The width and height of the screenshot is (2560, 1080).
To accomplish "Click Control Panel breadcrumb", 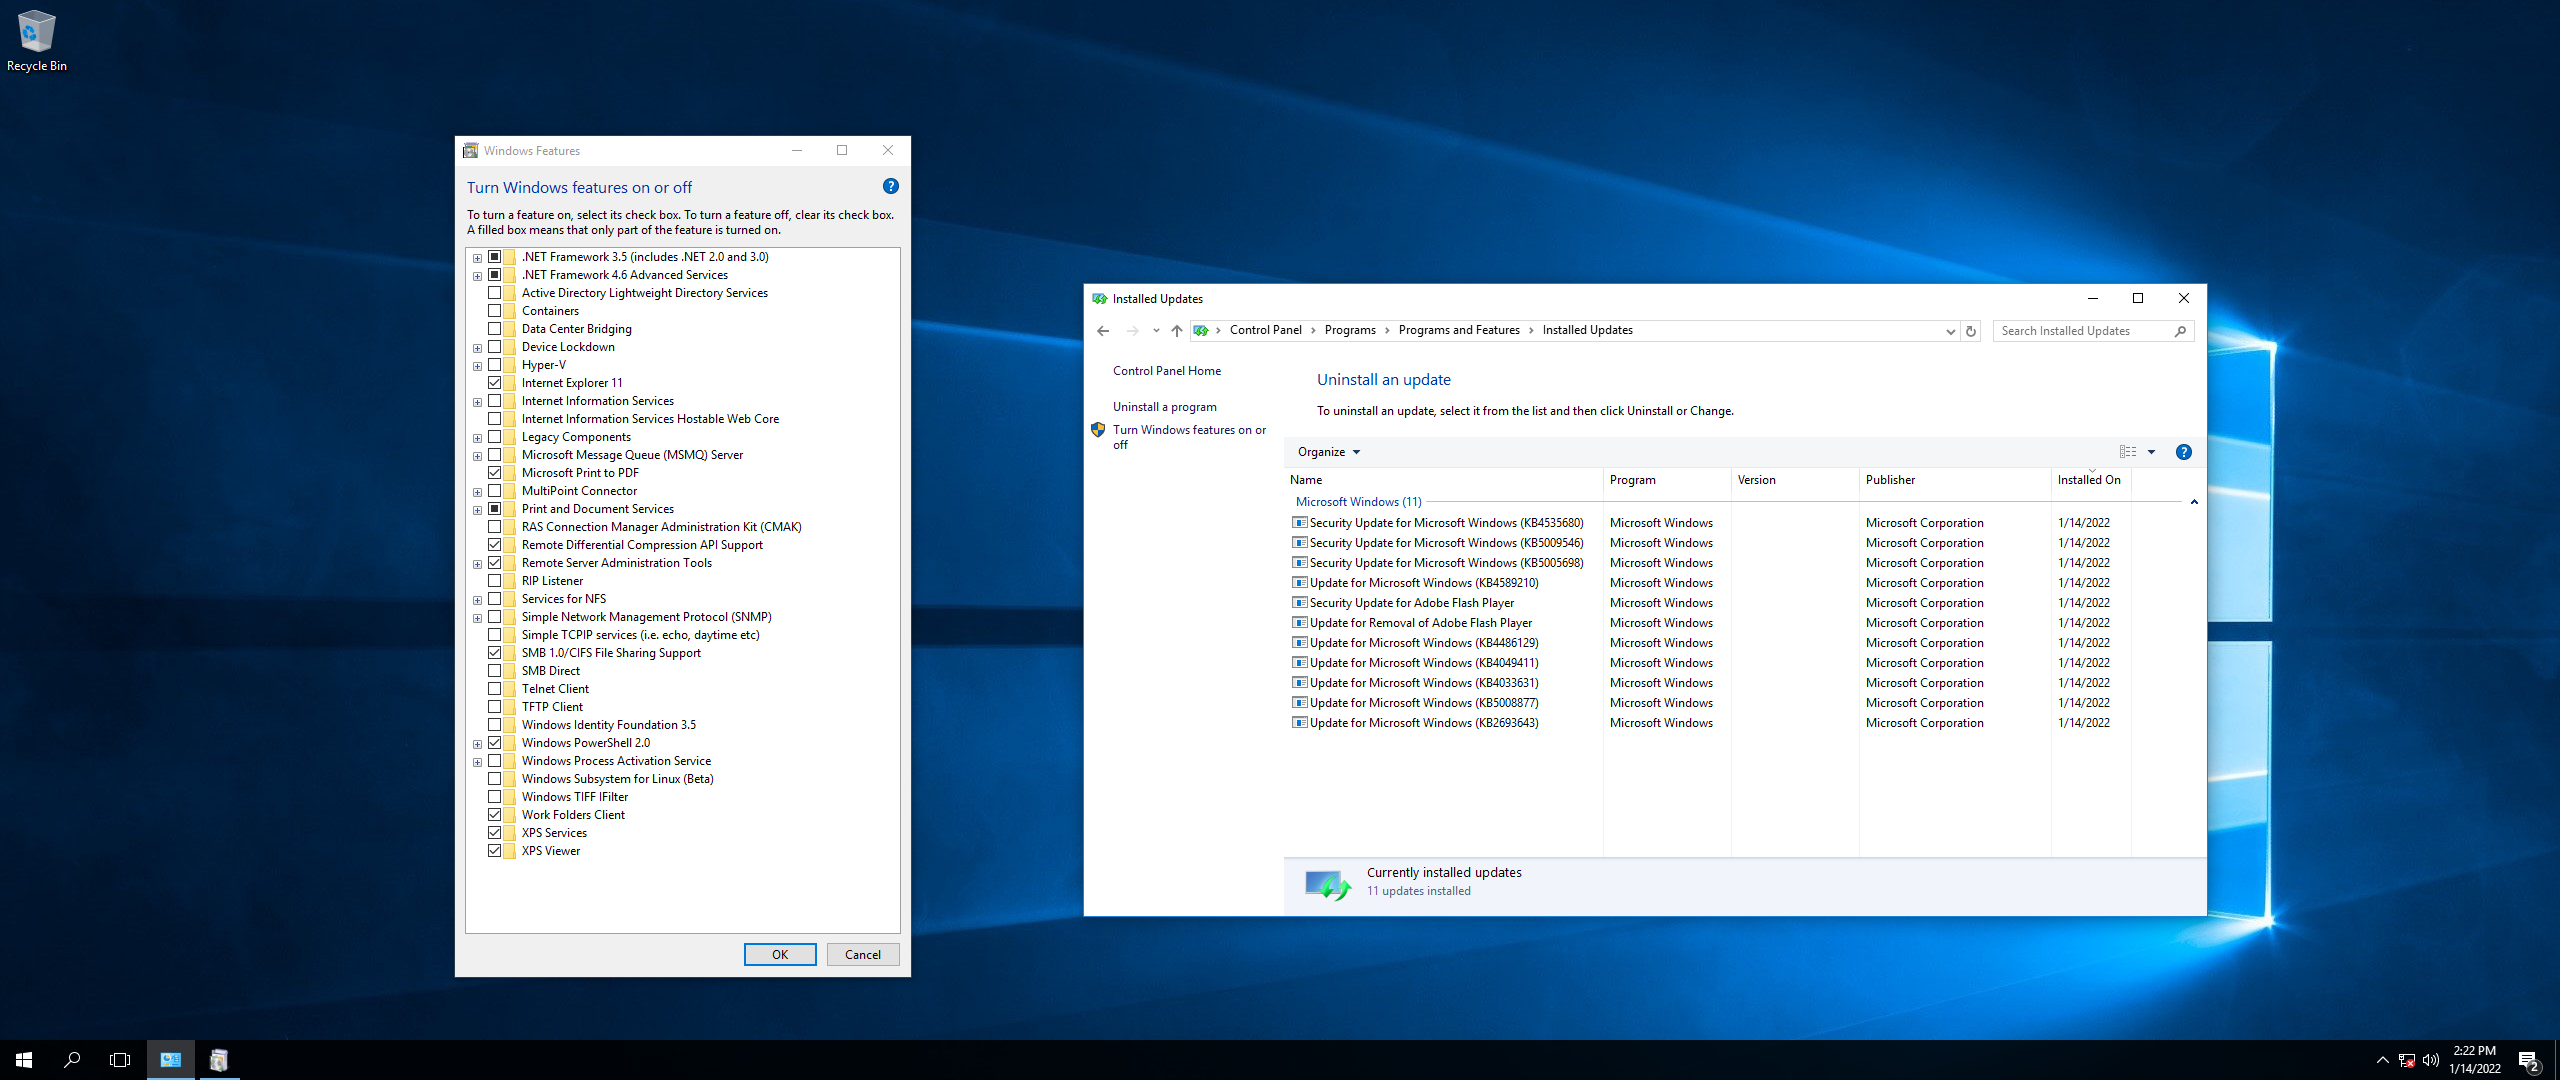I will coord(1265,330).
